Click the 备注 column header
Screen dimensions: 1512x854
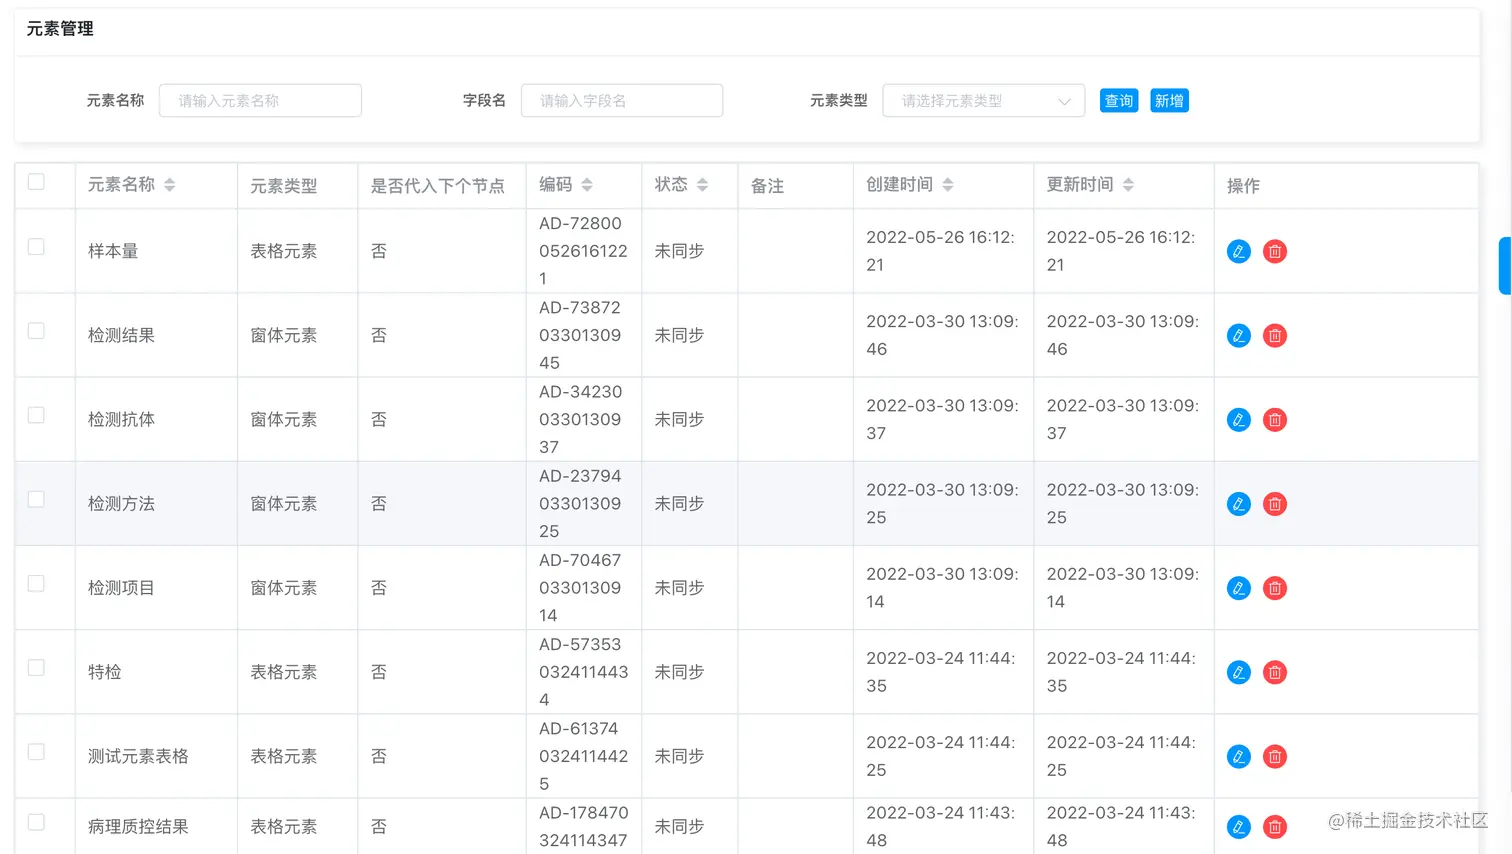pos(767,186)
